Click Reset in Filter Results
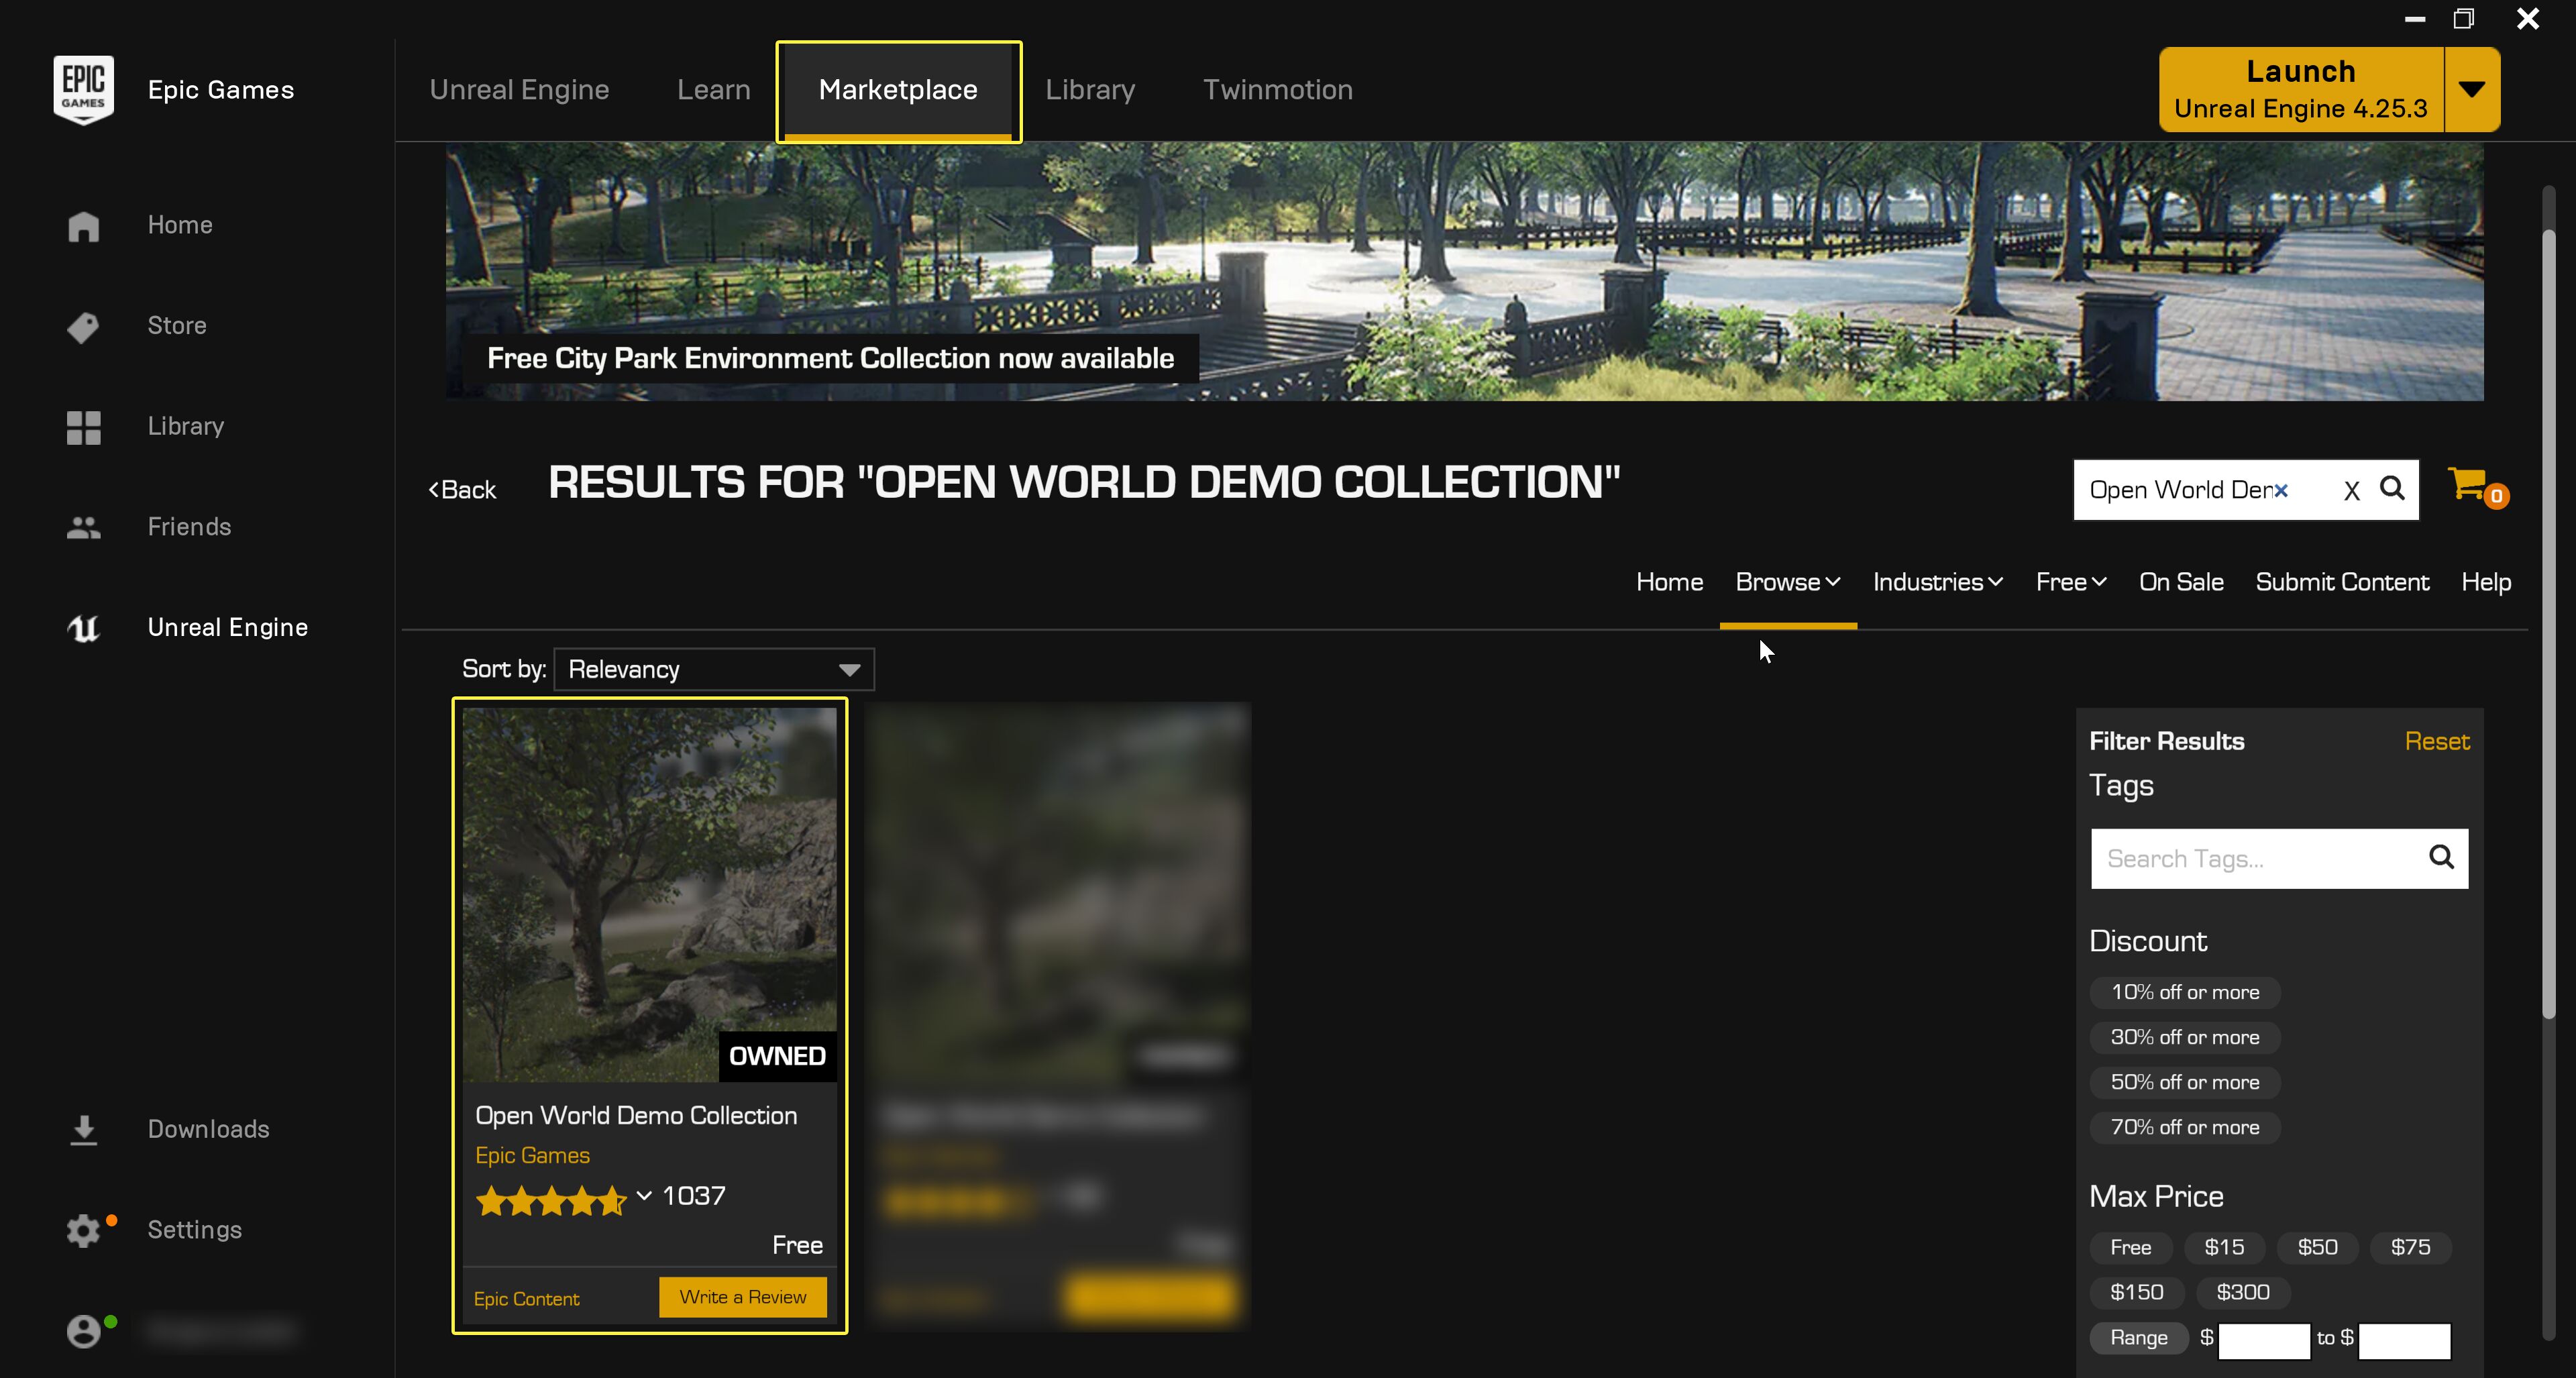 point(2436,741)
